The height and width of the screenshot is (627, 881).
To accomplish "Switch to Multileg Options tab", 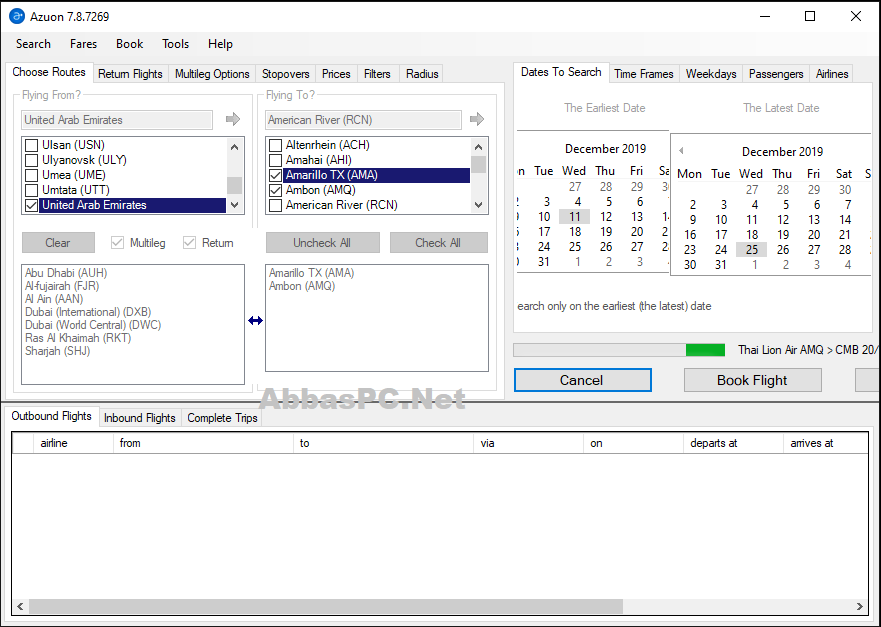I will [212, 74].
